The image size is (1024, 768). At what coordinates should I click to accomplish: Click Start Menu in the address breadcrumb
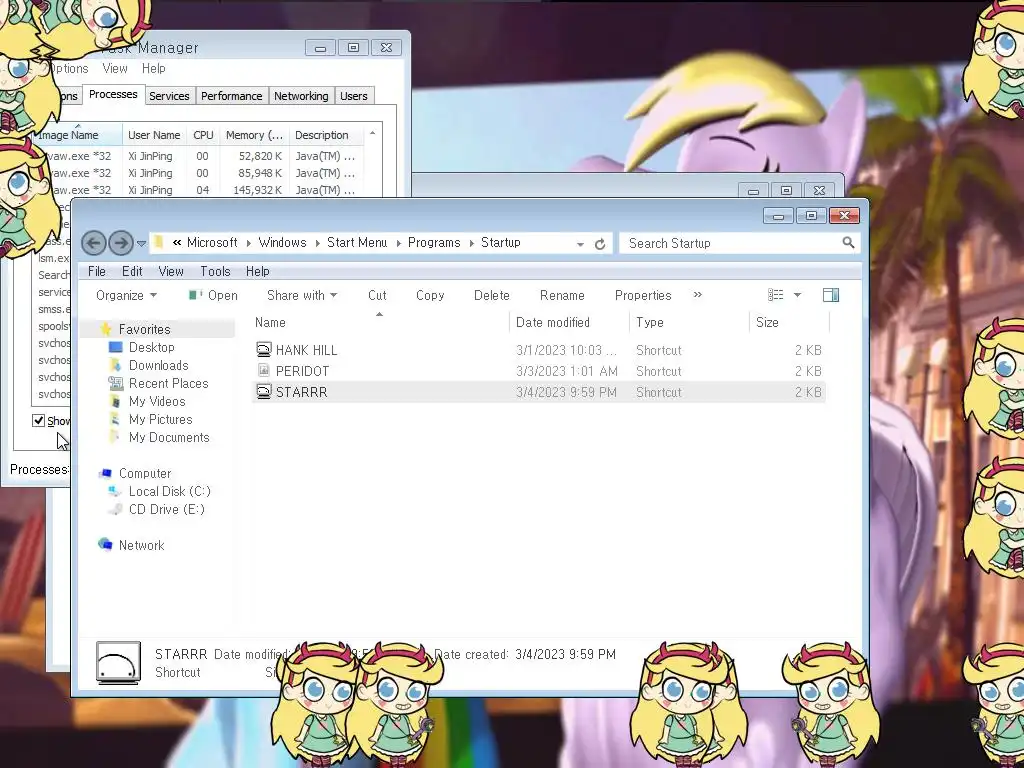tap(357, 242)
